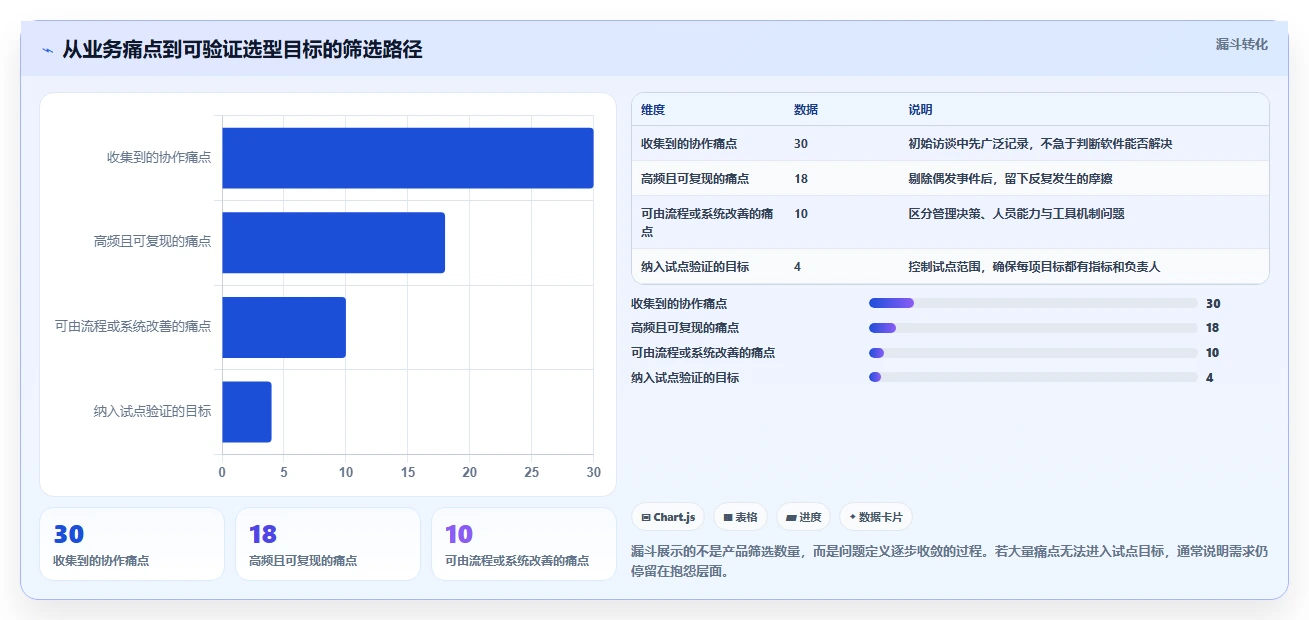This screenshot has height=620, width=1309.
Task: Click the x-axis tick label 20
Action: pos(470,472)
